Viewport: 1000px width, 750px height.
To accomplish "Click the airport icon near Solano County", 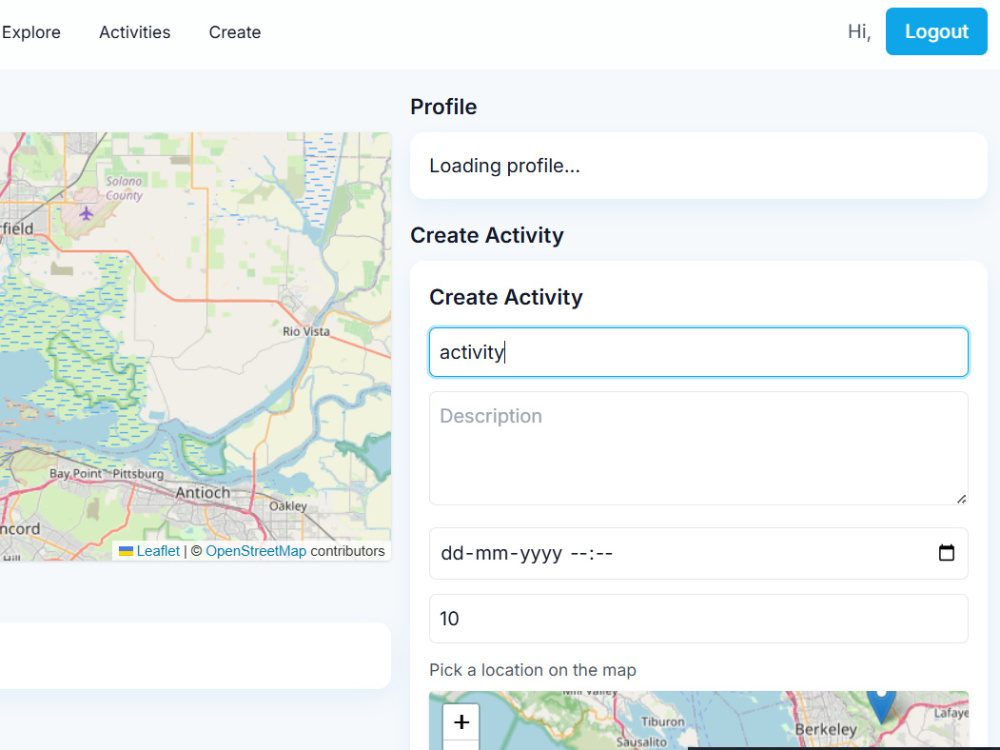I will point(86,213).
